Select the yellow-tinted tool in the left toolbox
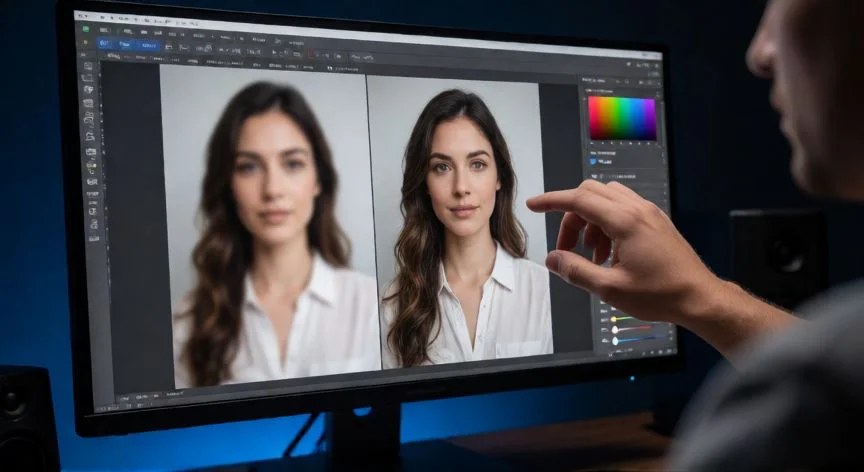 (x=91, y=165)
